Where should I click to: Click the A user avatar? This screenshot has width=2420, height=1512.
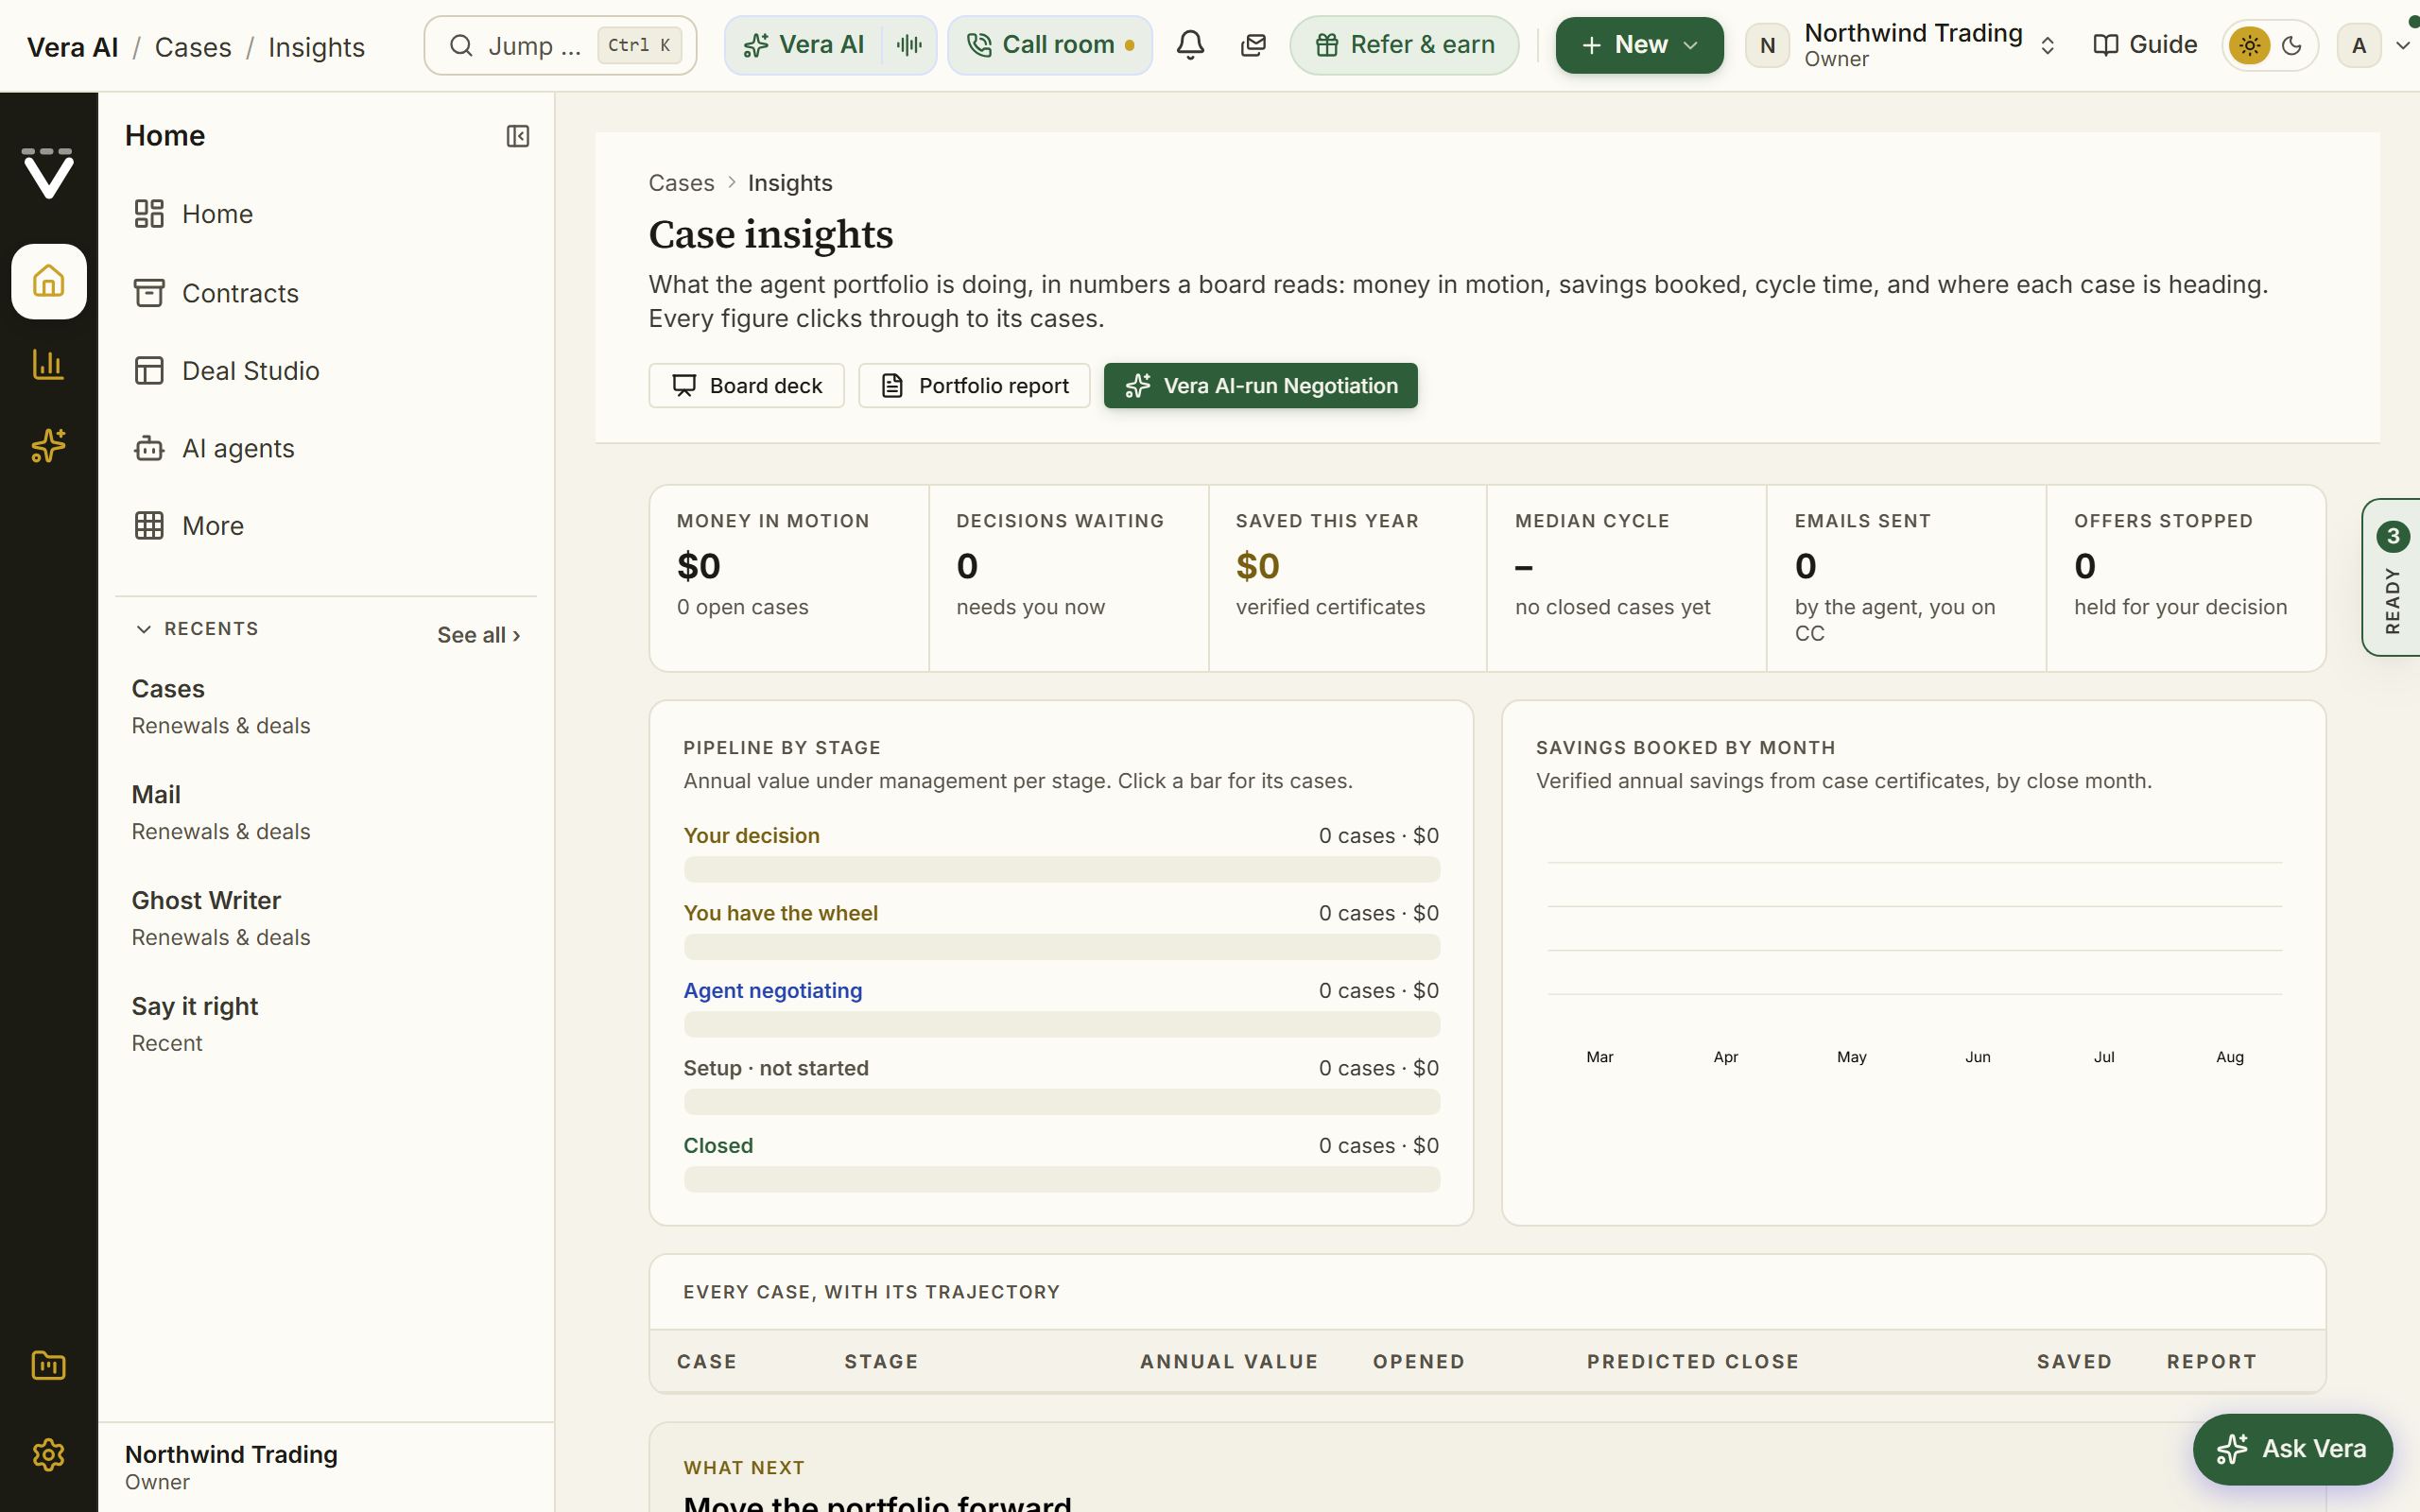tap(2359, 45)
